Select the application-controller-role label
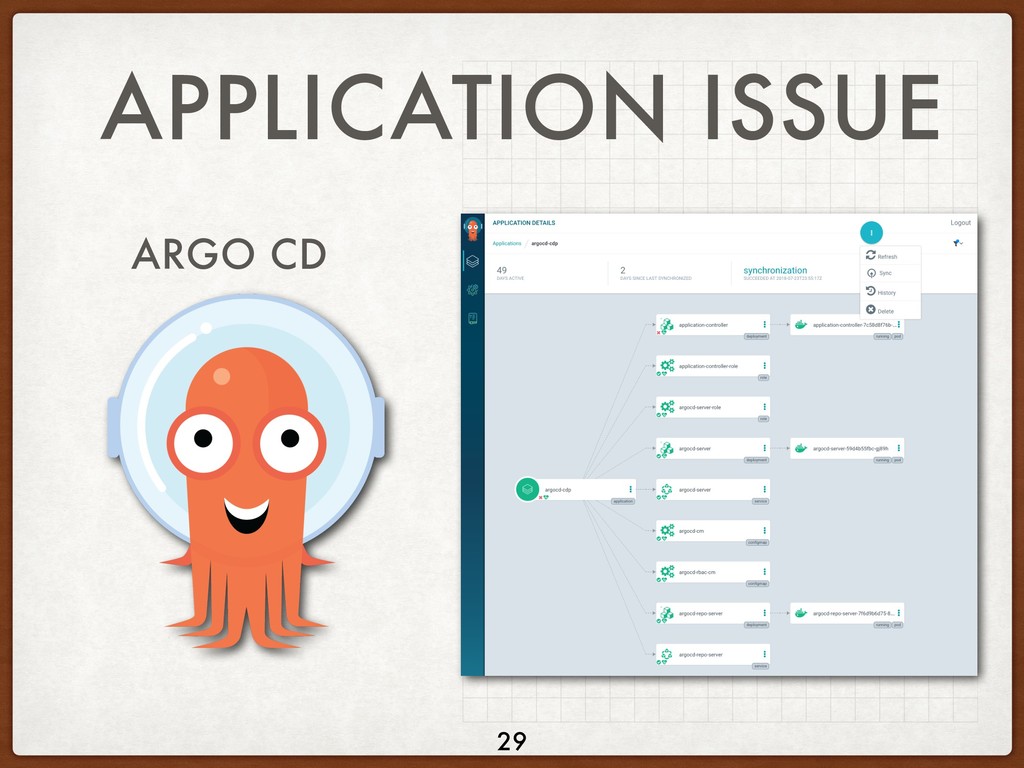1024x768 pixels. [x=708, y=366]
